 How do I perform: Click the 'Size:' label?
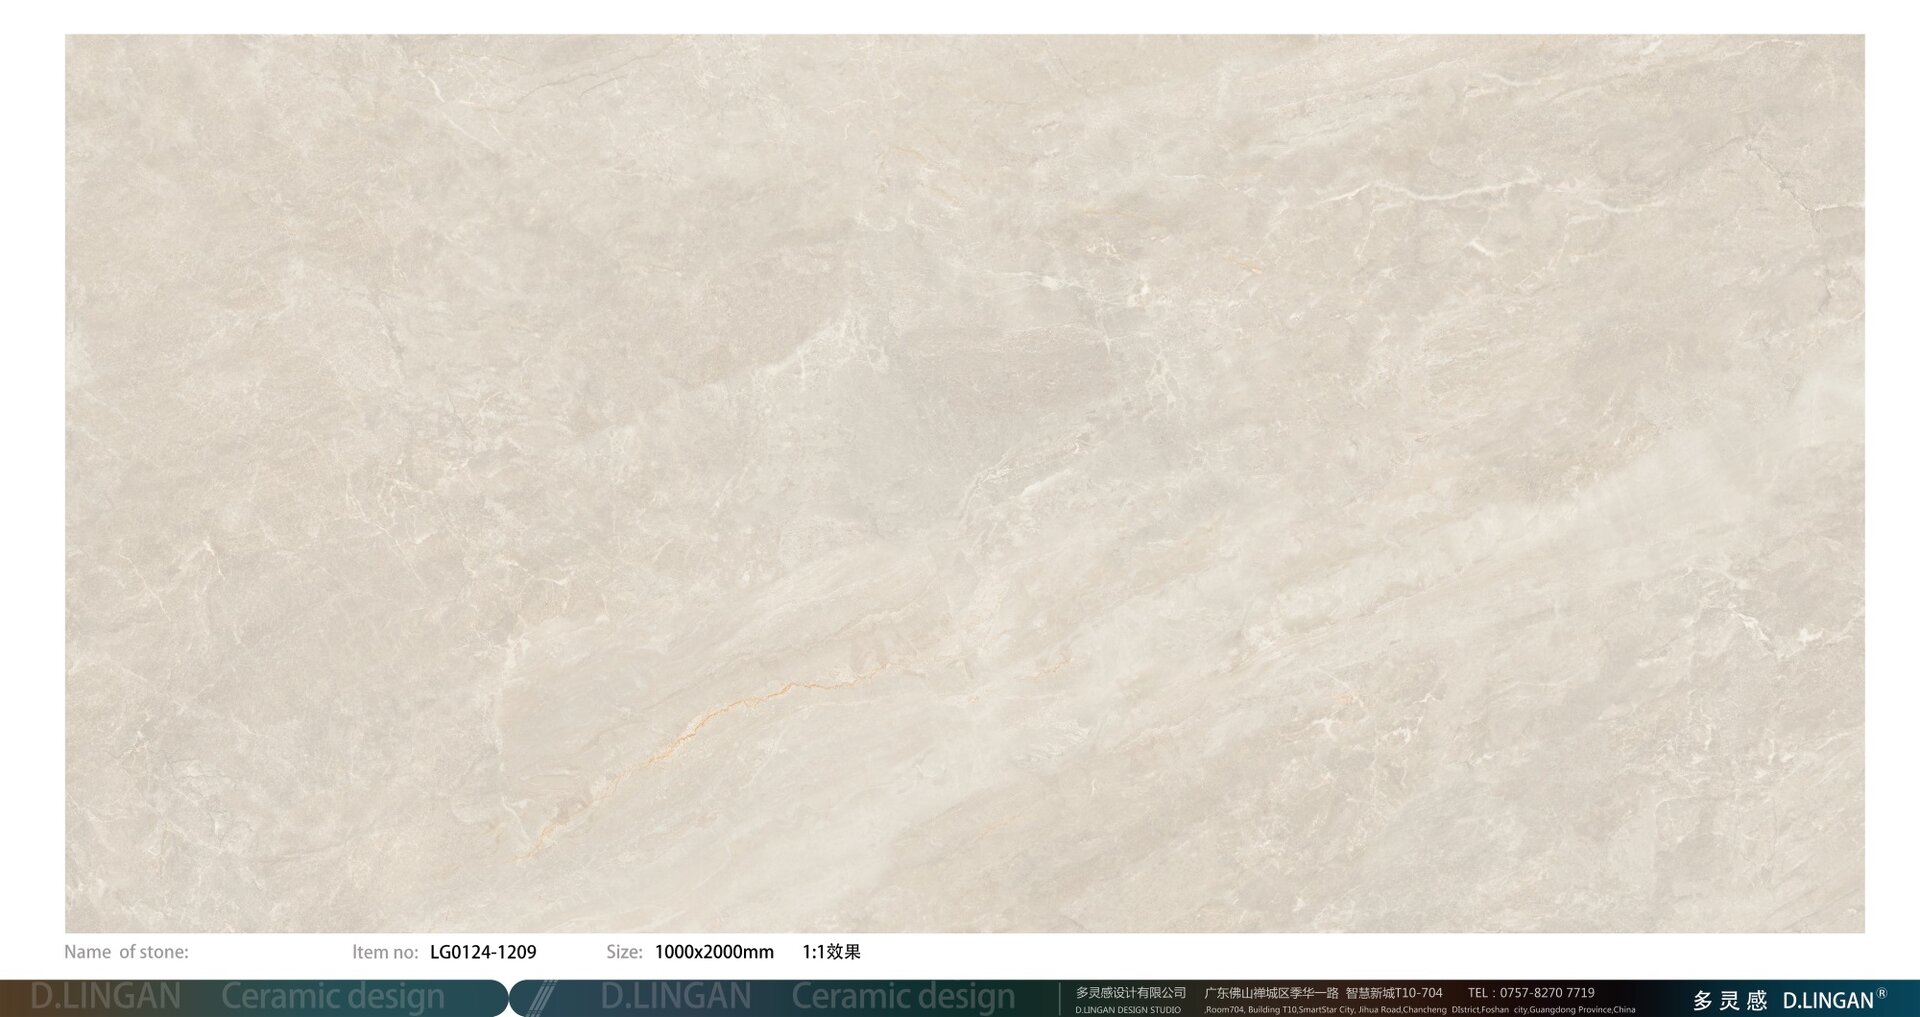tap(624, 952)
